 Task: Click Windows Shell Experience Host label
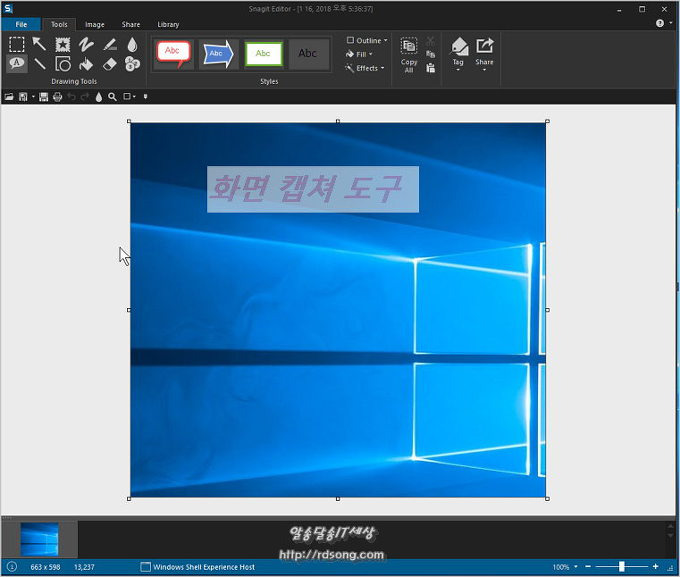click(x=204, y=567)
